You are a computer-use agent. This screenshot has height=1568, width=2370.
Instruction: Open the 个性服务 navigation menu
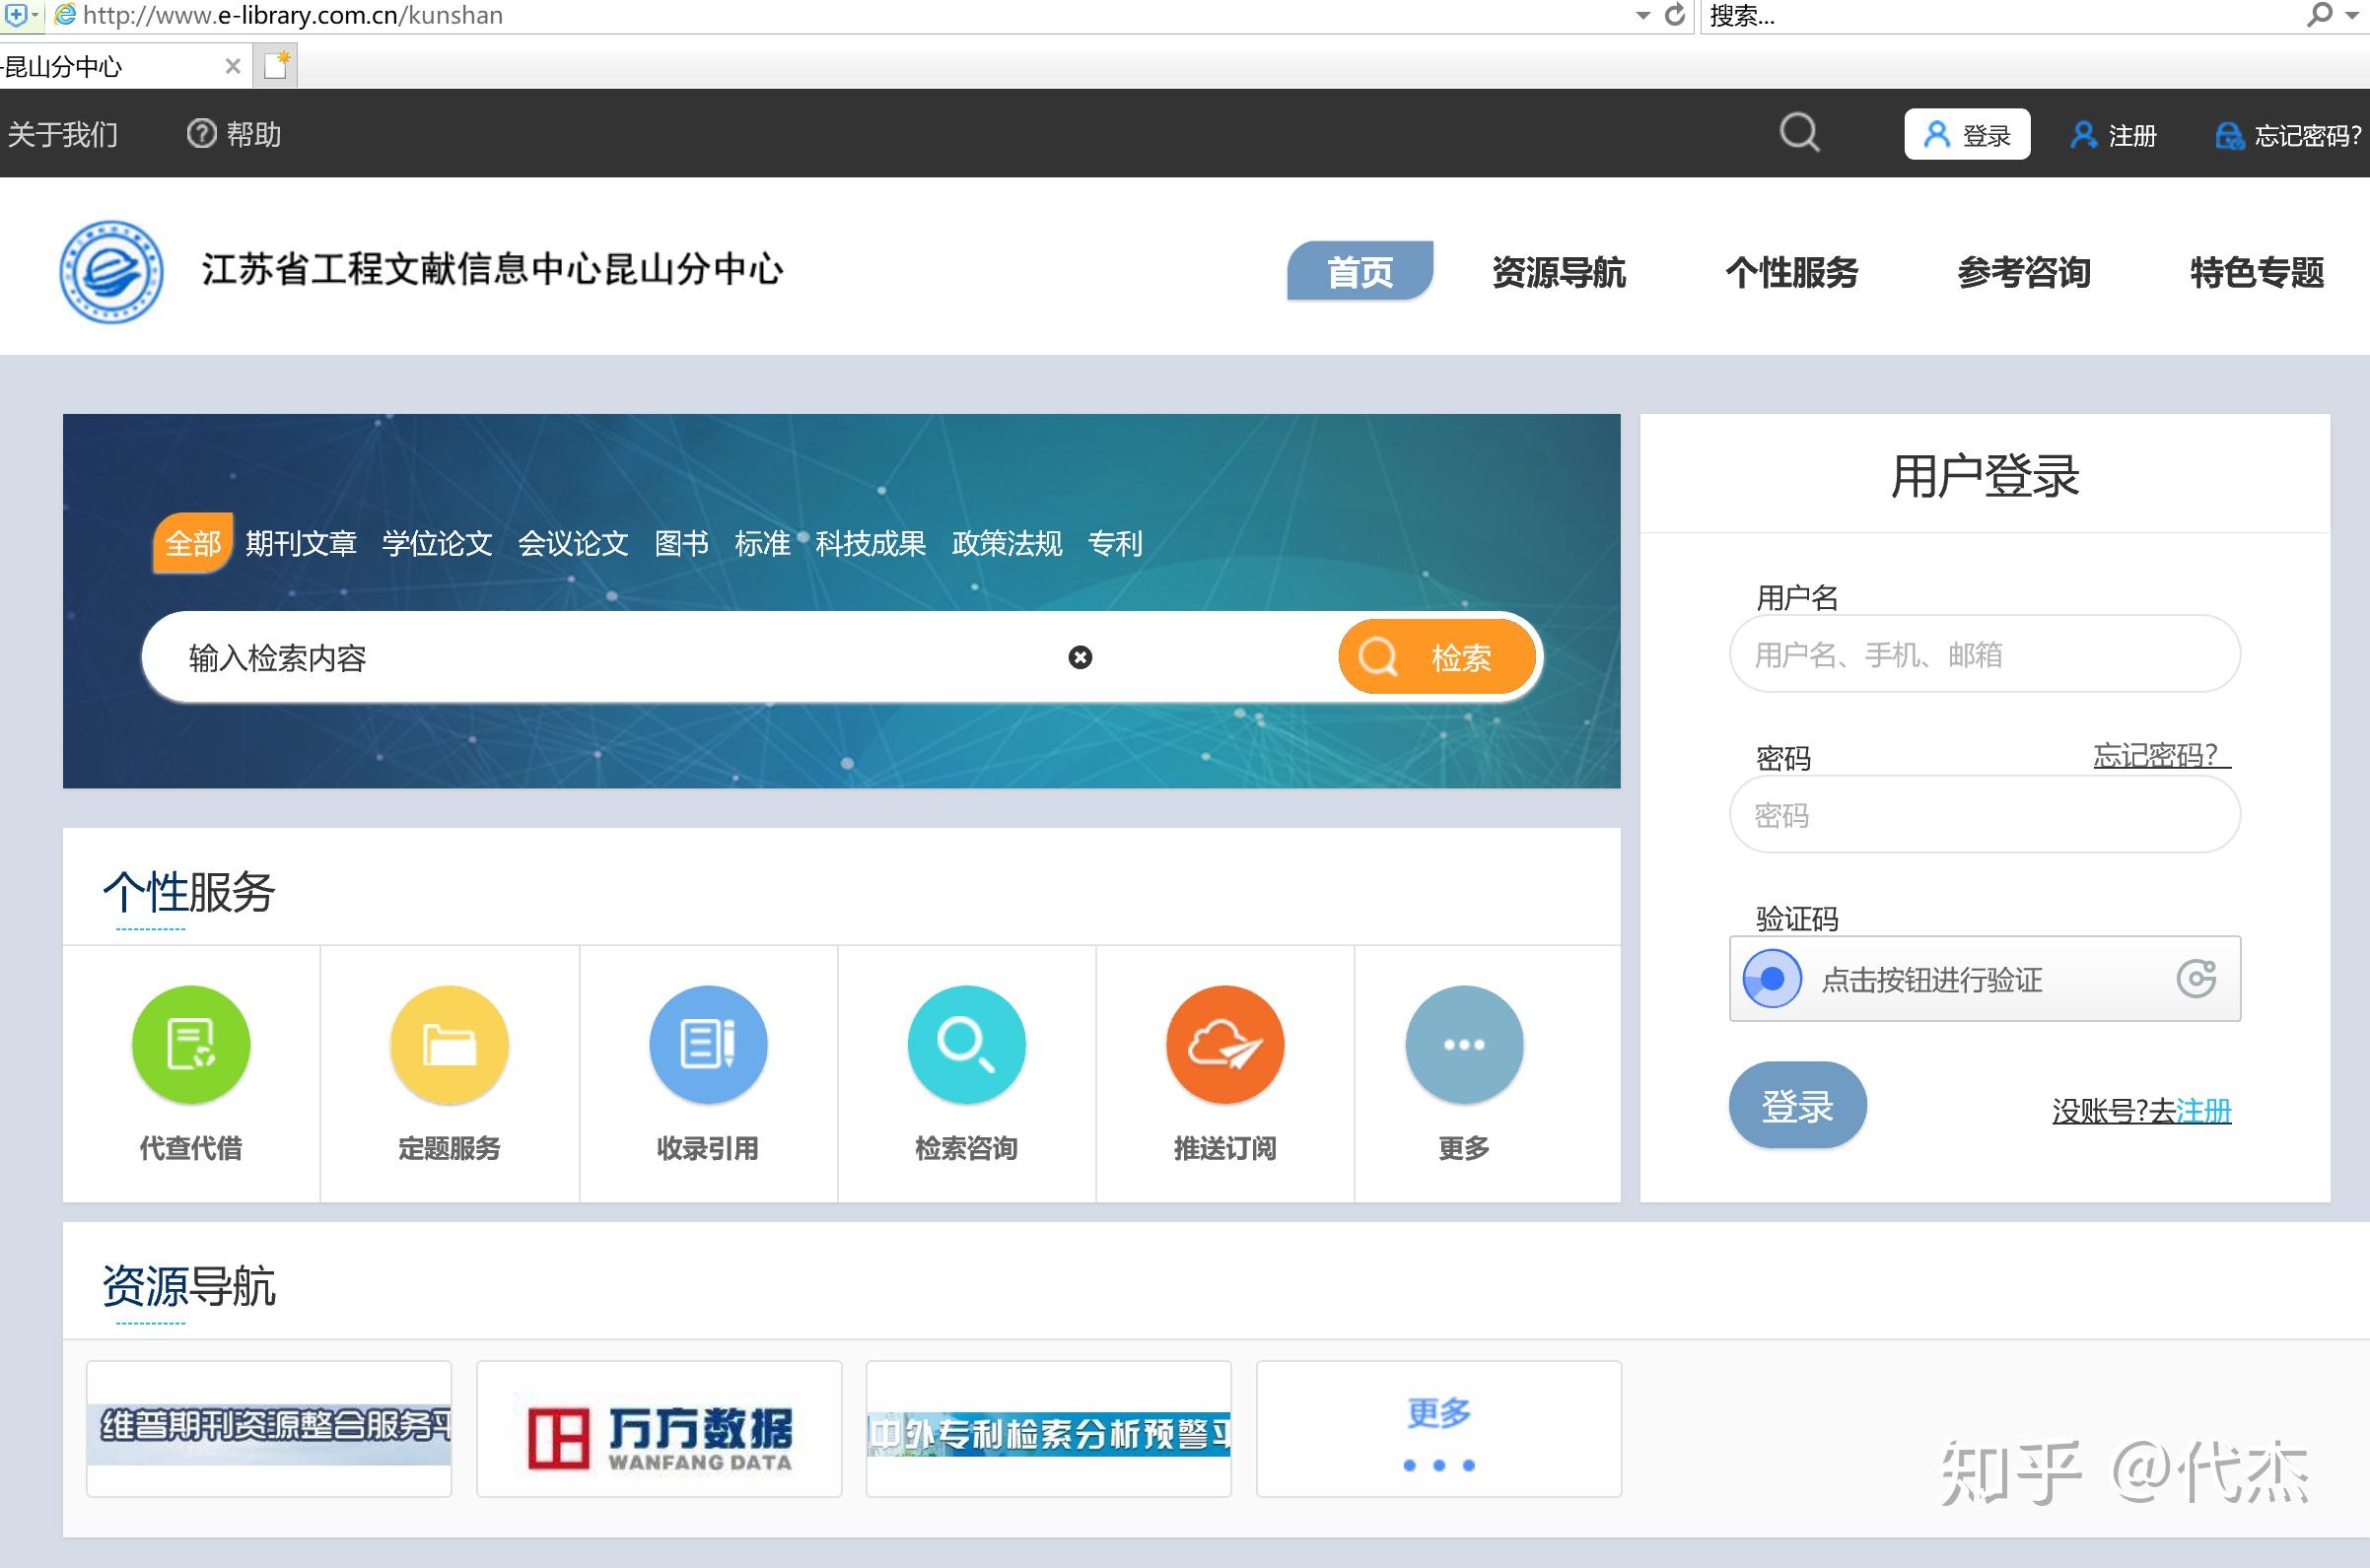(x=1791, y=272)
